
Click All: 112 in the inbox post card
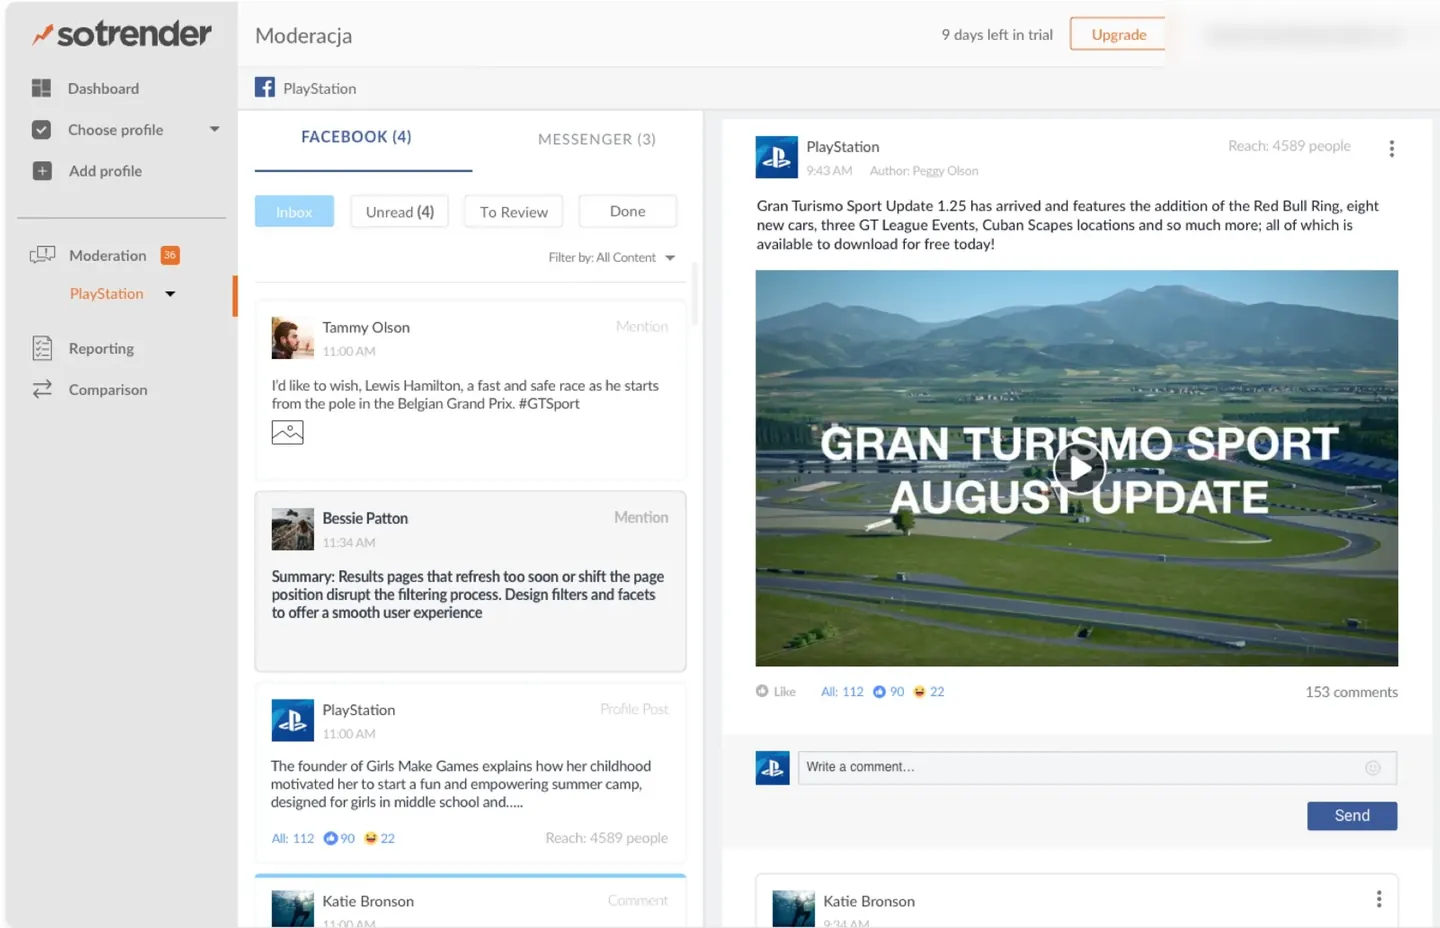[293, 838]
